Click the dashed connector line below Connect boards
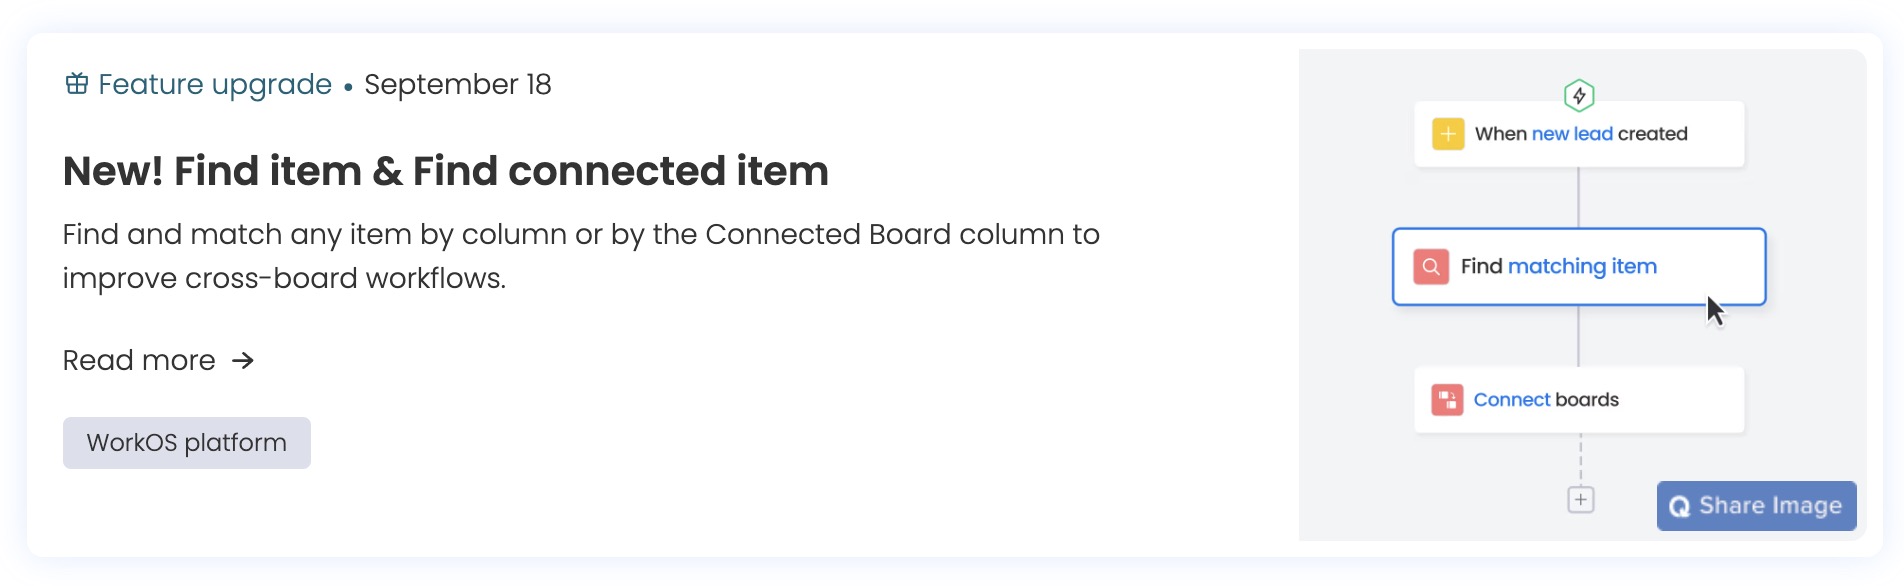Viewport: 1904px width, 586px height. click(x=1580, y=460)
